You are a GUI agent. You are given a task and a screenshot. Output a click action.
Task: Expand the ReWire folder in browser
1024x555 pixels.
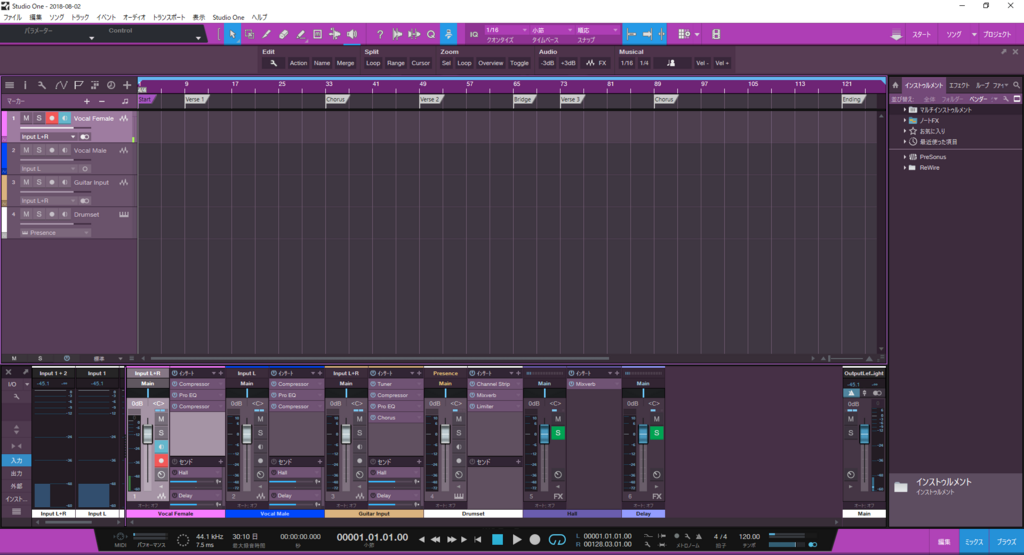[x=904, y=168]
